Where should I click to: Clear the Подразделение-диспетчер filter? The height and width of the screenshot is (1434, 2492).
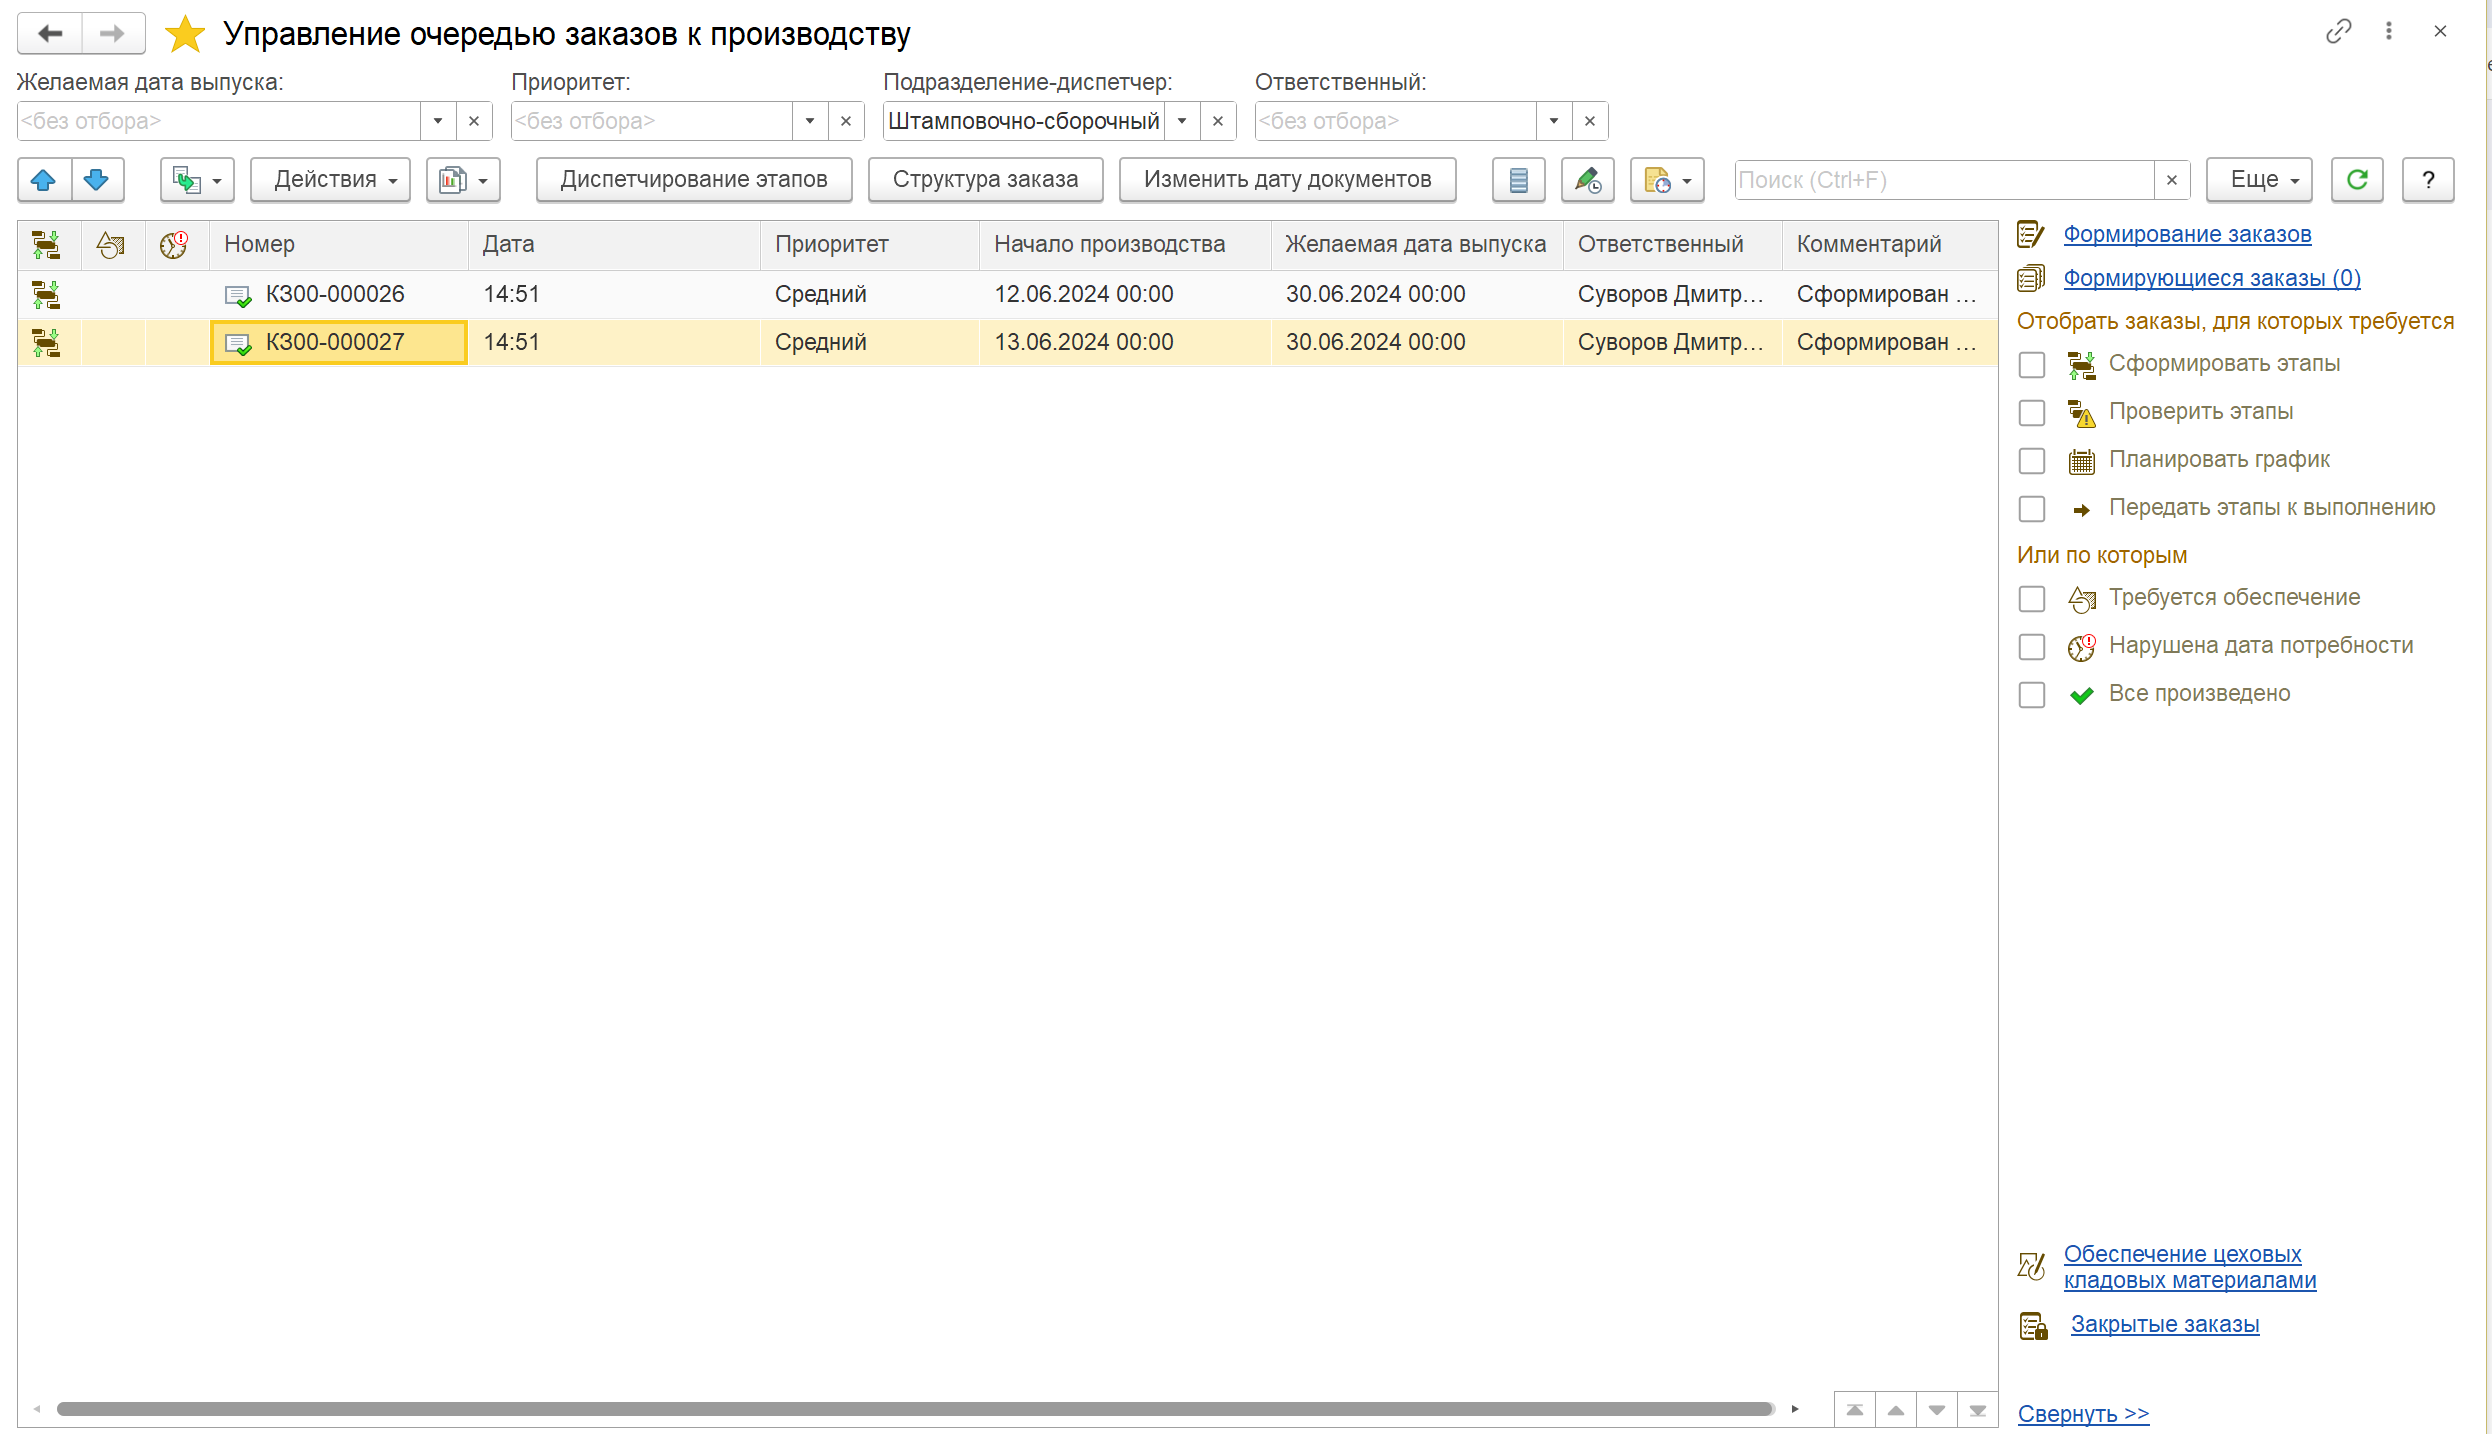(1218, 121)
